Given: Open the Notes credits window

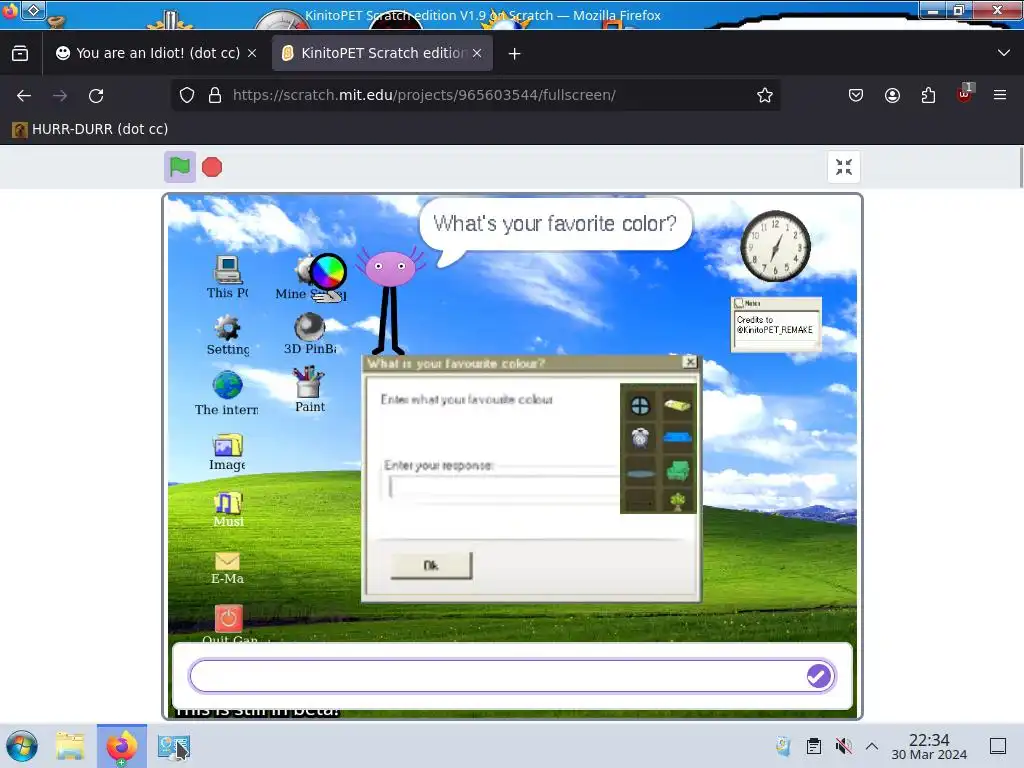Looking at the screenshot, I should [776, 325].
